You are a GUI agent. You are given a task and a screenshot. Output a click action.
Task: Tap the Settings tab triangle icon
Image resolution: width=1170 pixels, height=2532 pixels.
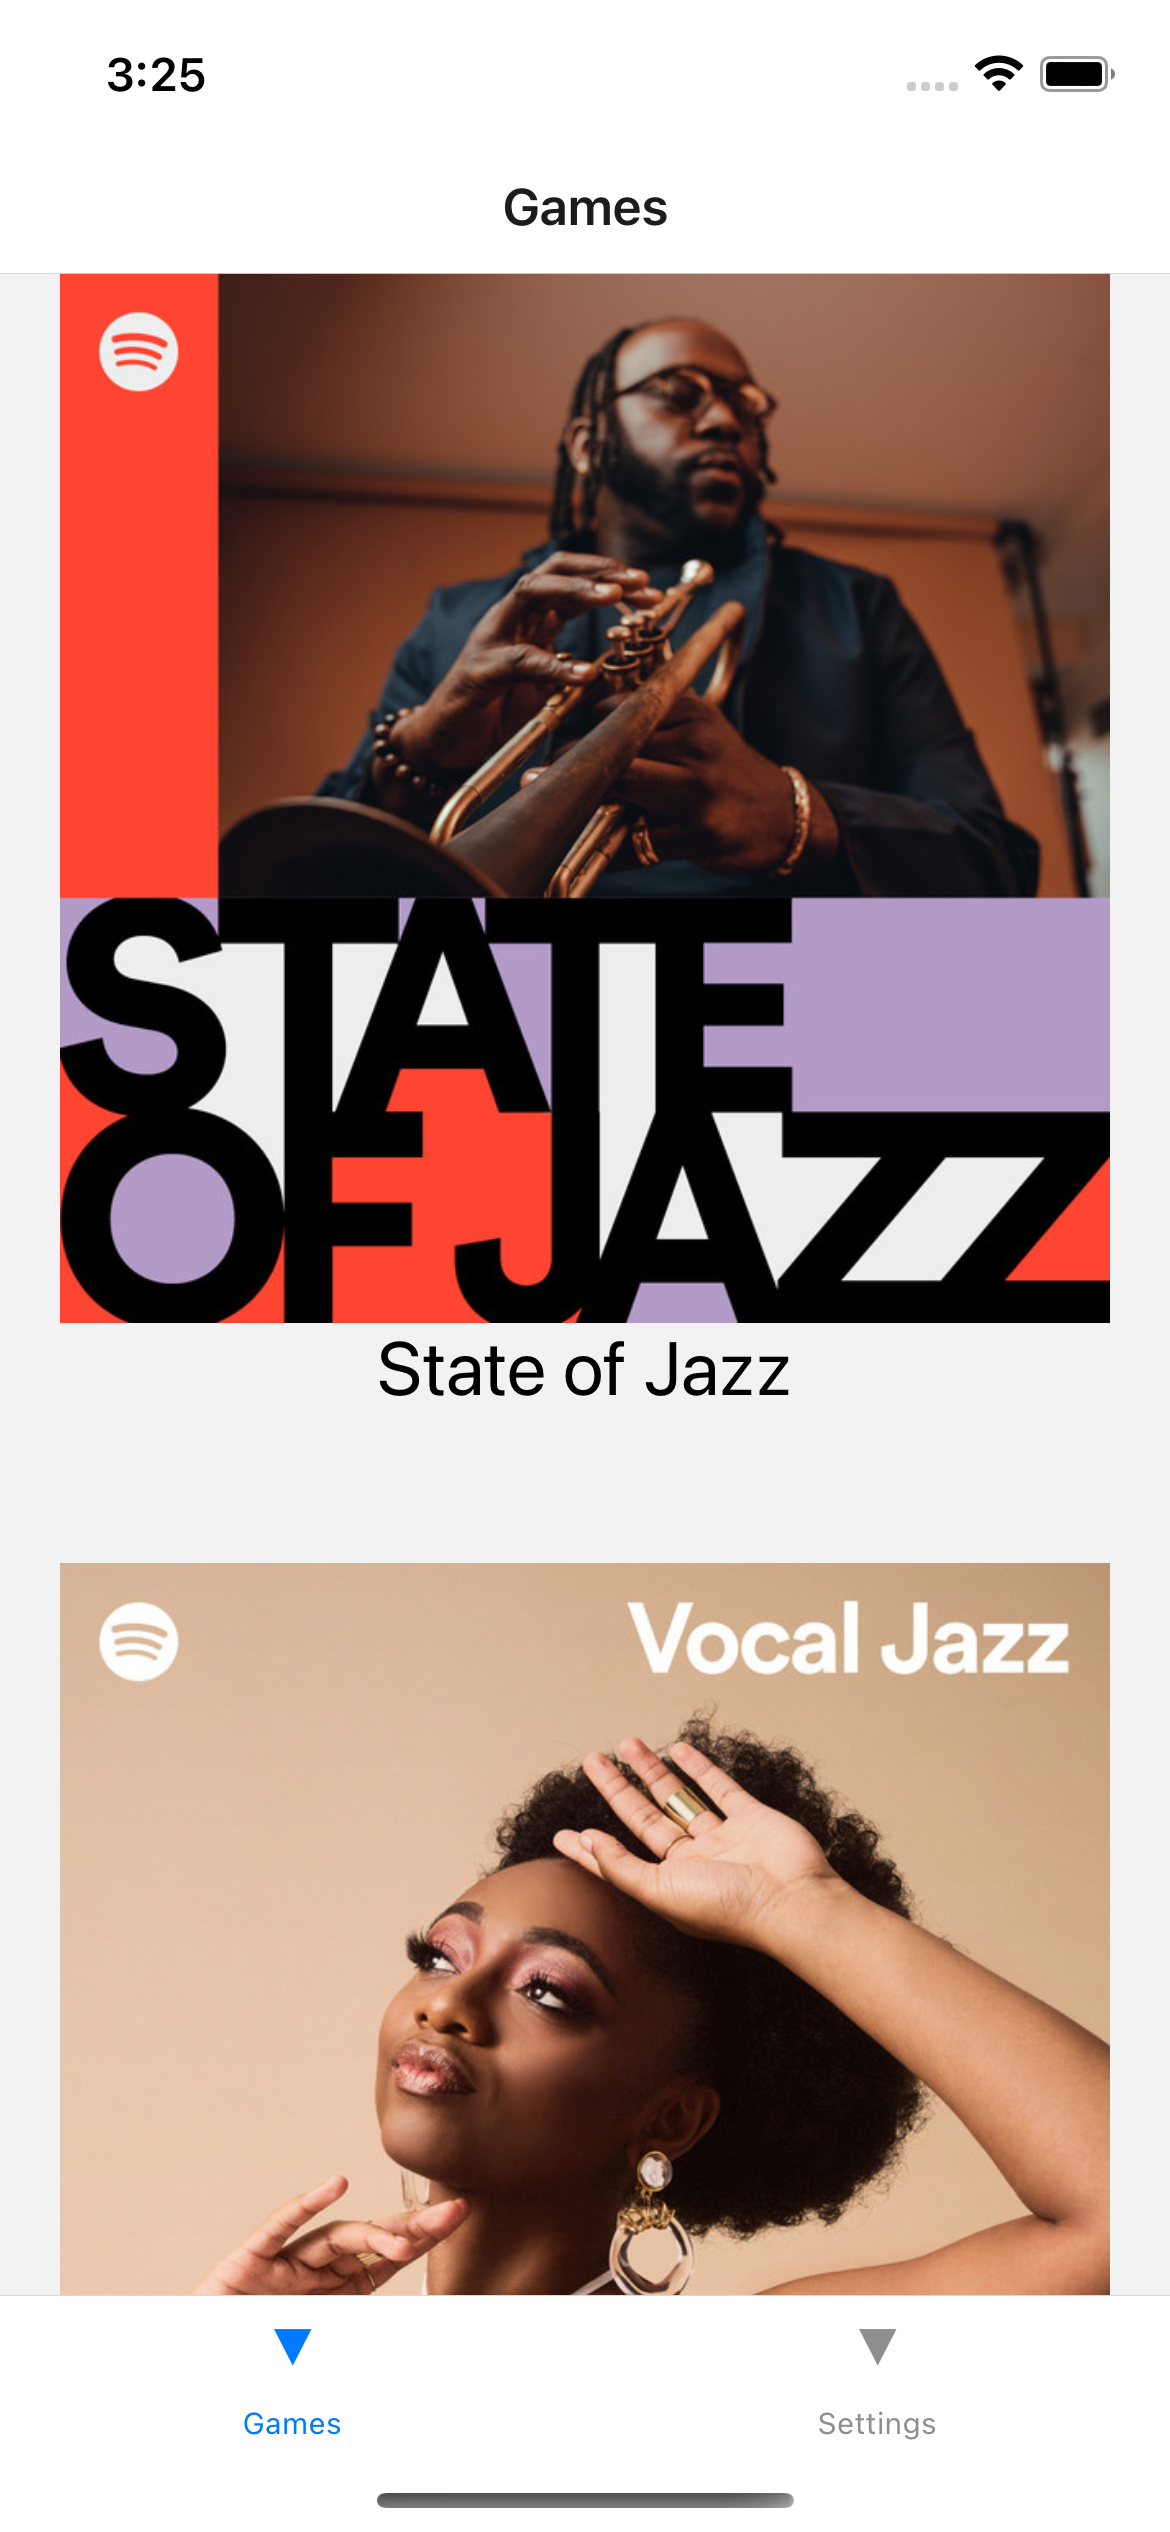tap(877, 2346)
